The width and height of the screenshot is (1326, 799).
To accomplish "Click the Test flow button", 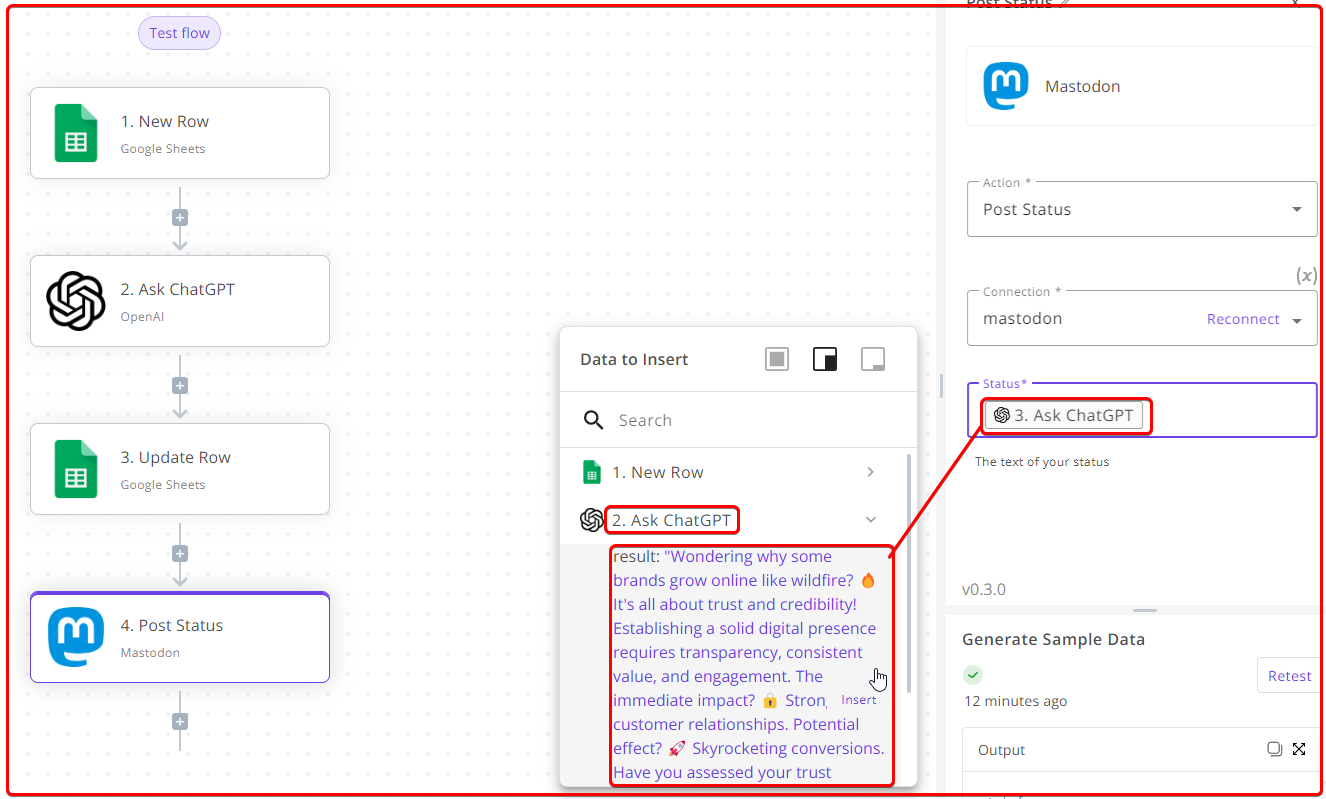I will pos(179,33).
